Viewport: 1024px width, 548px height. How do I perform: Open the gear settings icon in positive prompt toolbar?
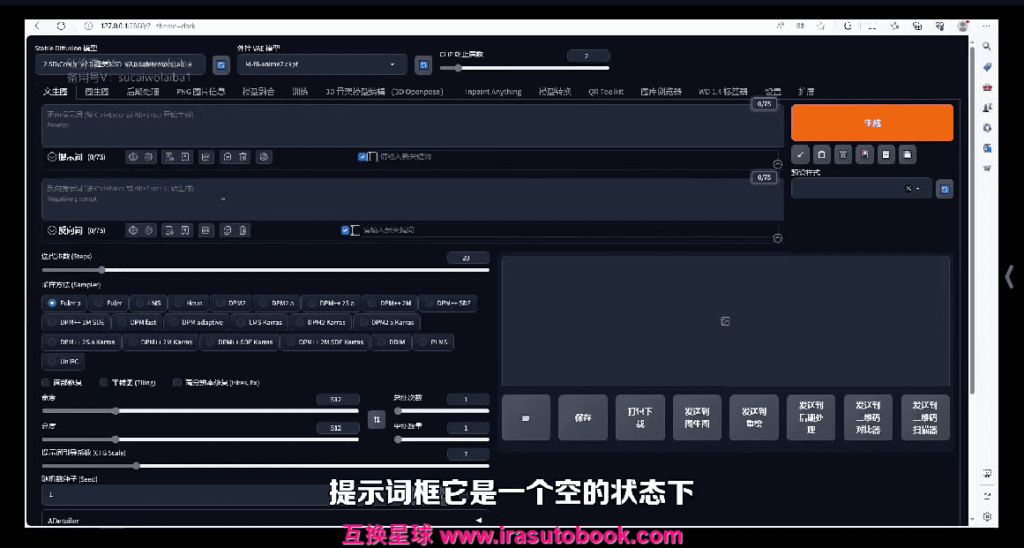148,157
